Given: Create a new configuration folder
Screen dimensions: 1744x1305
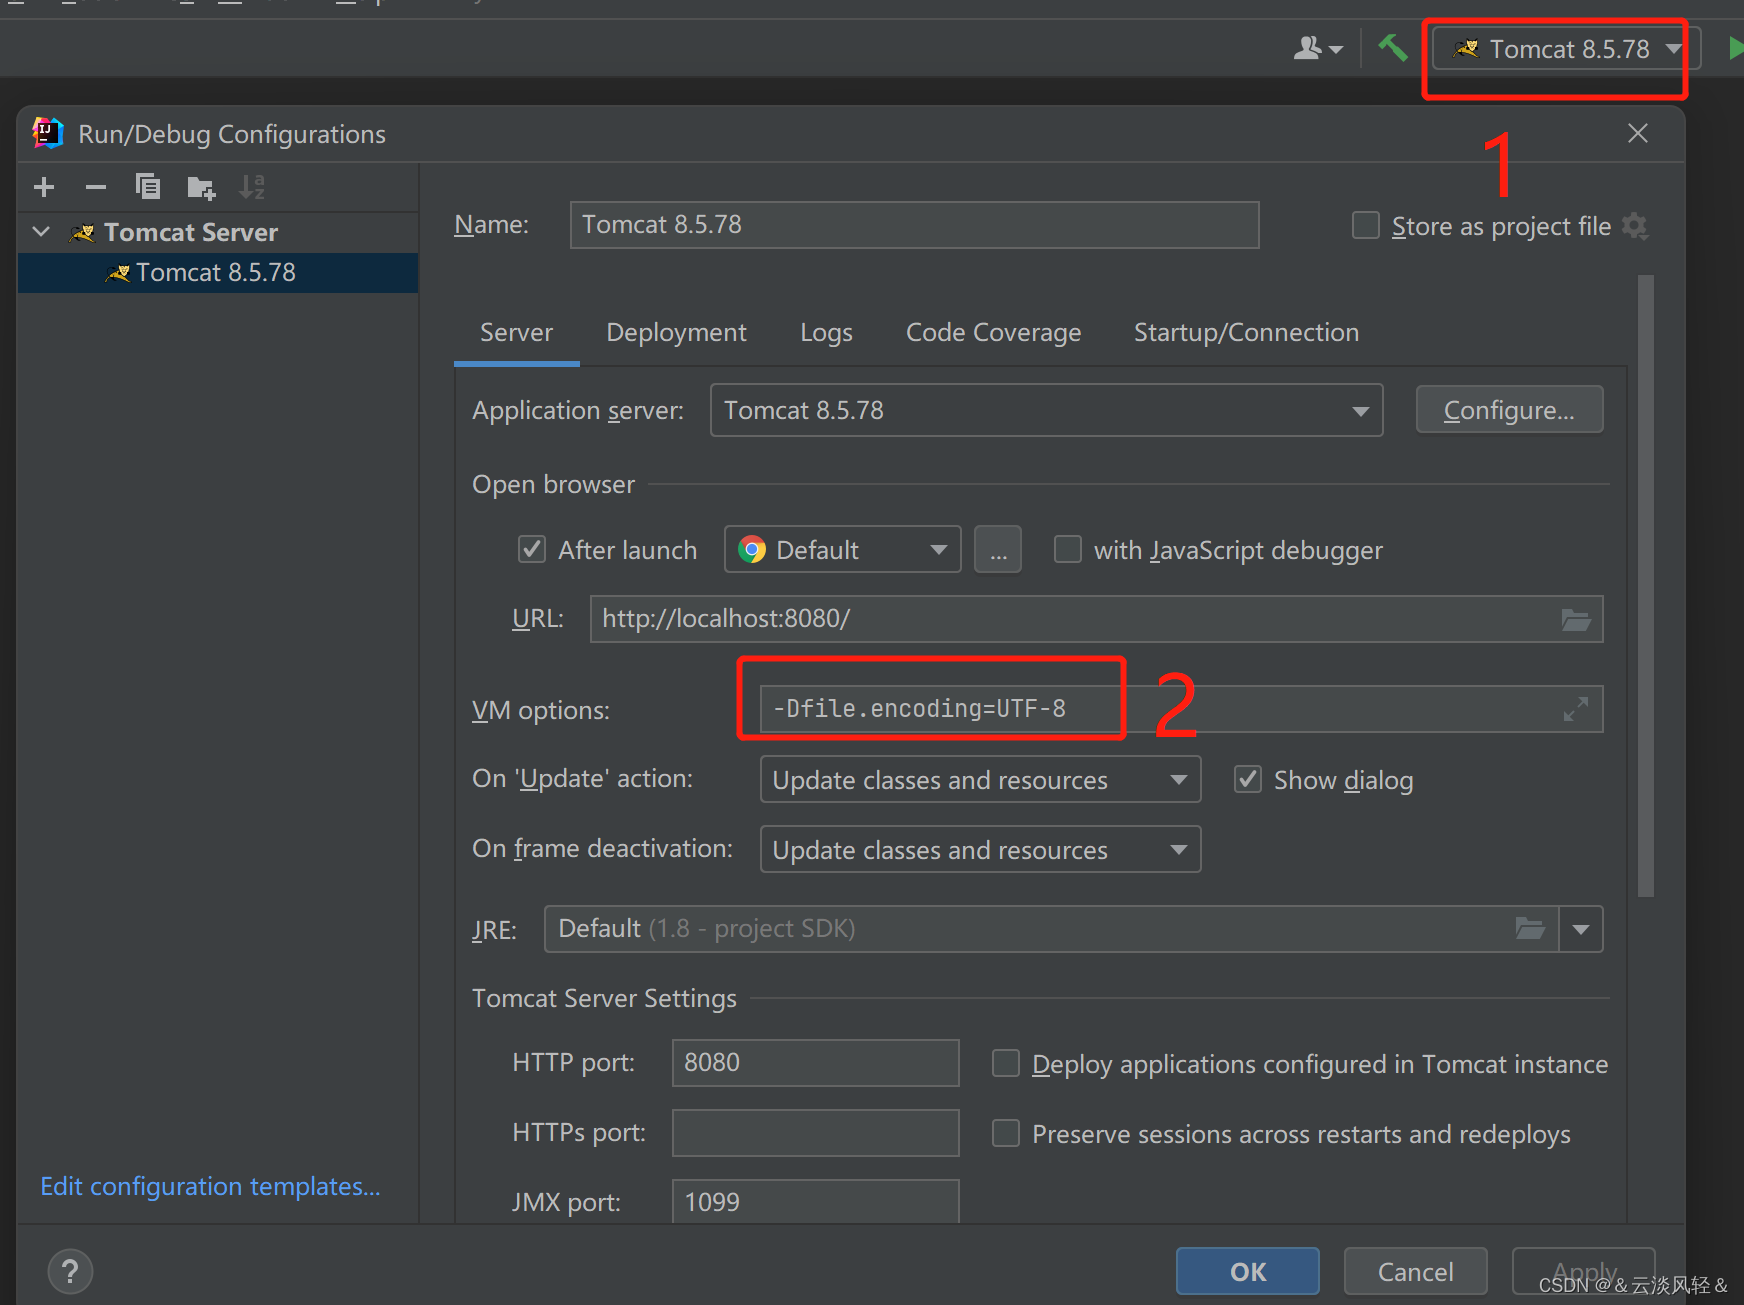Looking at the screenshot, I should click(x=201, y=187).
